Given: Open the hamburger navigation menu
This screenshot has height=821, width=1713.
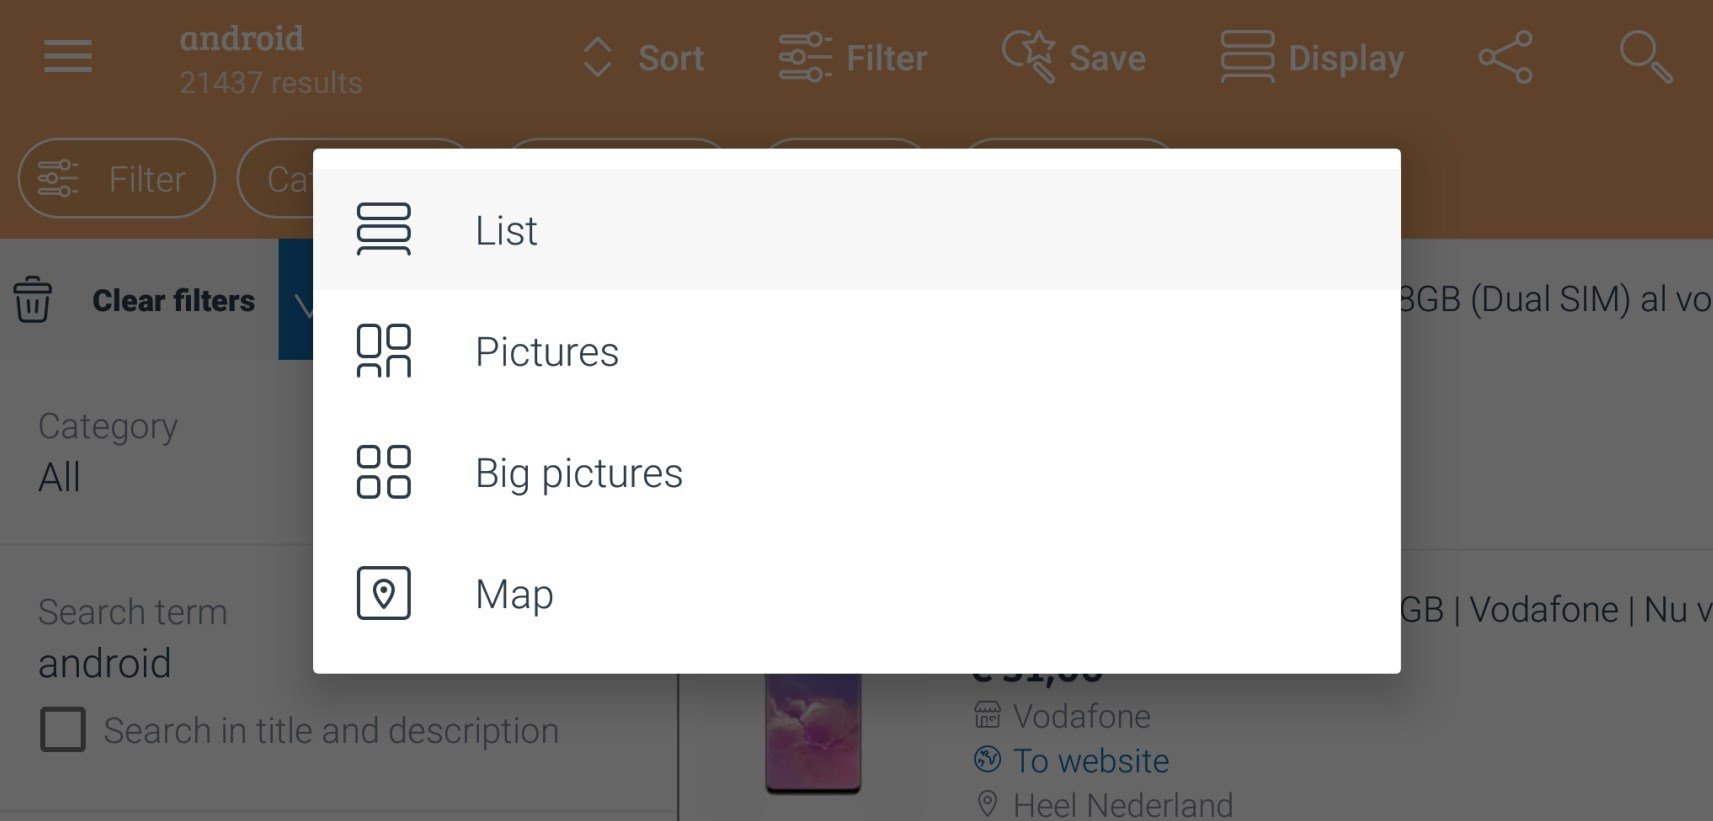Looking at the screenshot, I should (68, 57).
